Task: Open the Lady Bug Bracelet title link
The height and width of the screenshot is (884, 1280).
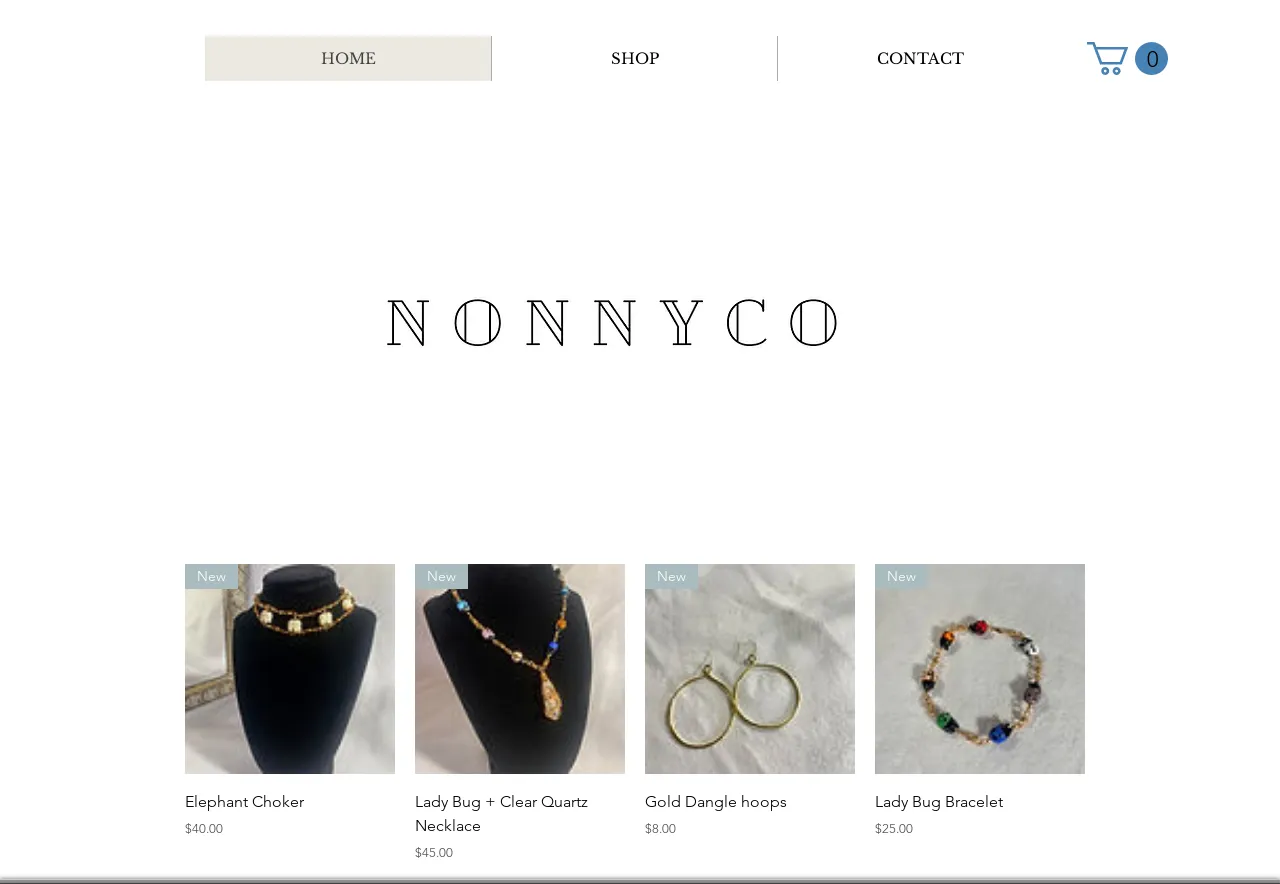Action: [x=939, y=802]
